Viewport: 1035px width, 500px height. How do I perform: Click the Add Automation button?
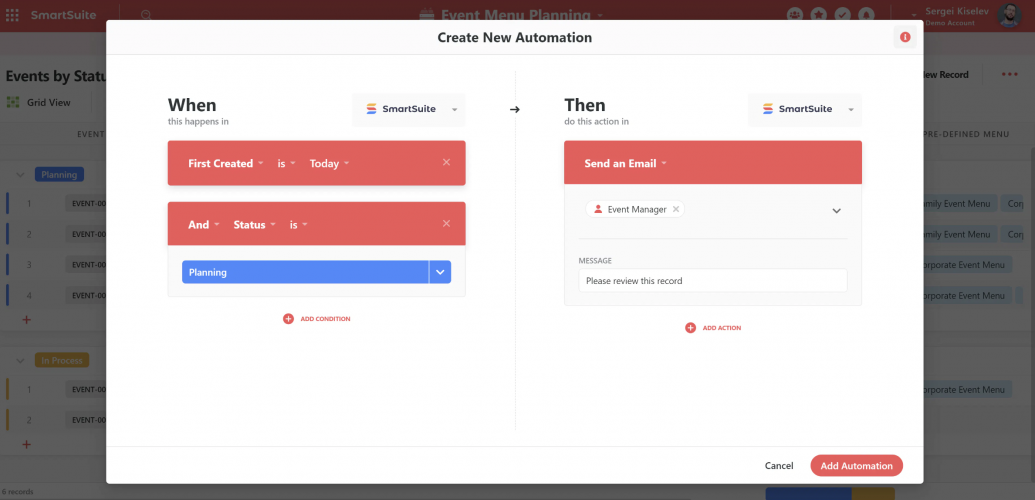[857, 466]
